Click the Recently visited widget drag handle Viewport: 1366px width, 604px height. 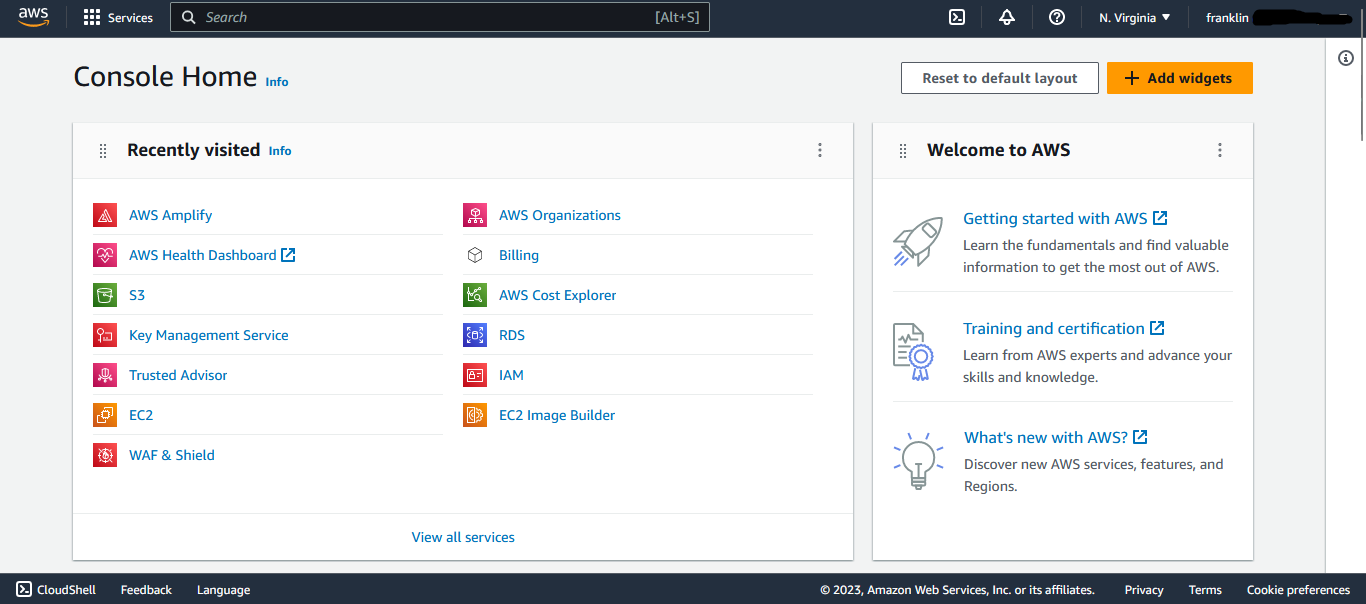pyautogui.click(x=103, y=151)
